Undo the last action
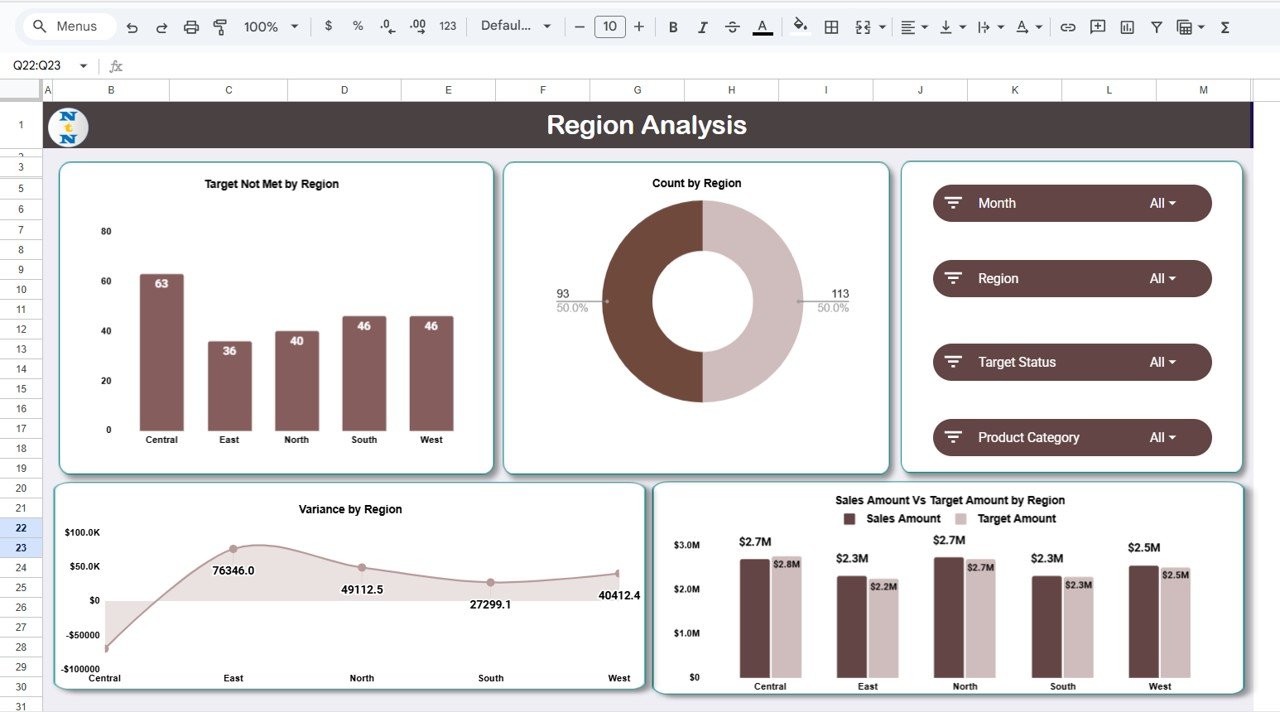 coord(133,26)
